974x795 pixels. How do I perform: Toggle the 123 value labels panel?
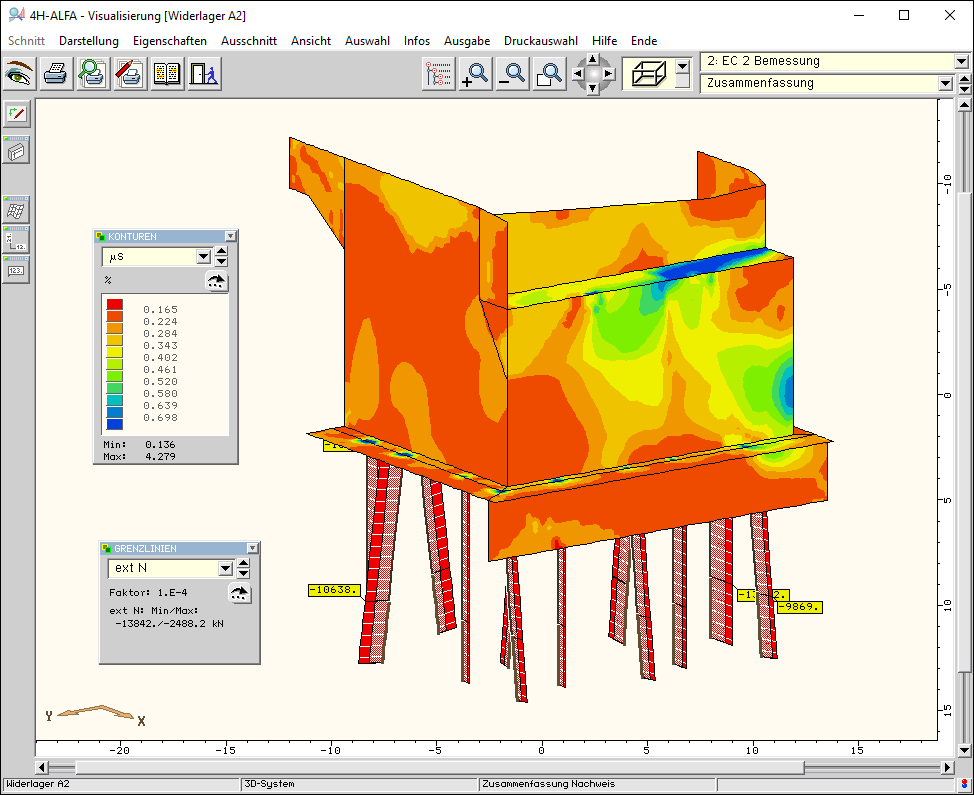point(17,270)
